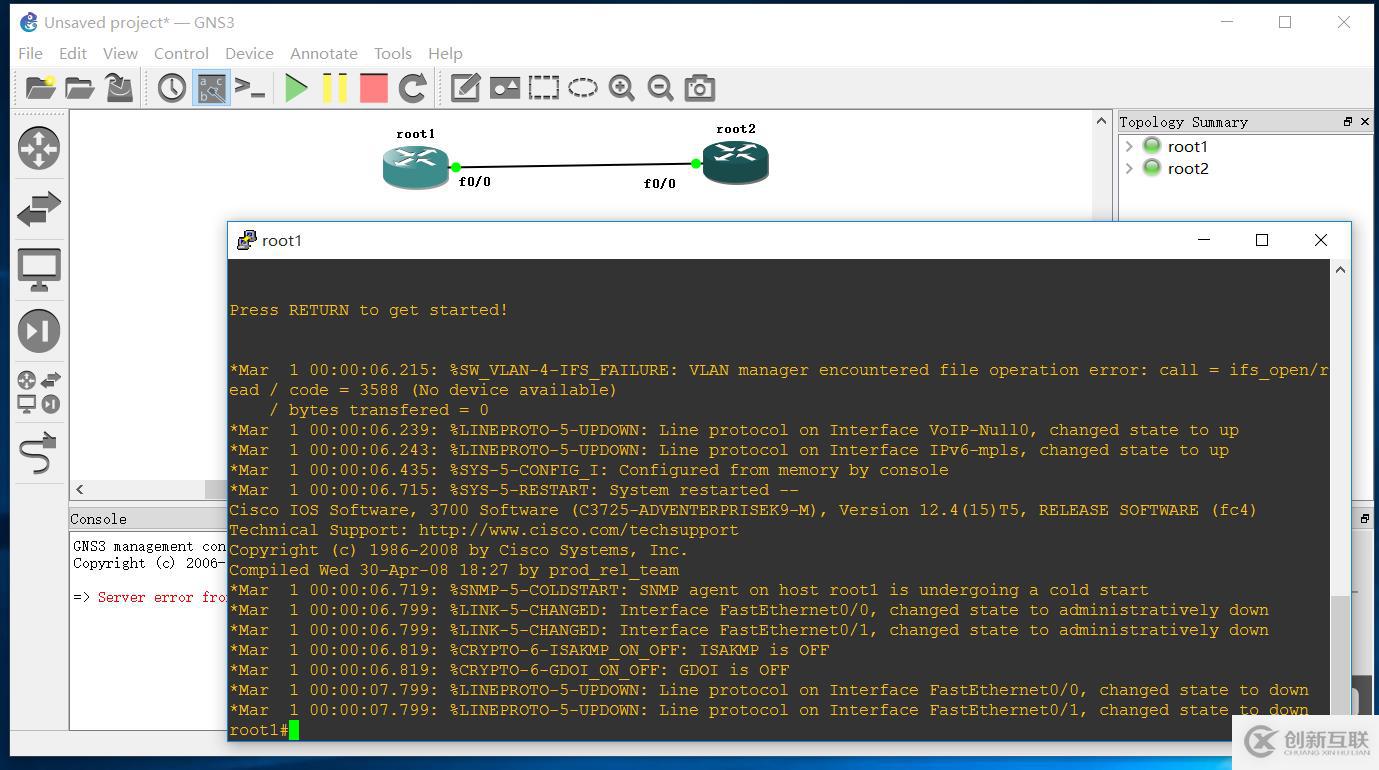This screenshot has height=770, width=1379.
Task: Select the root2 router on the canvas
Action: 735,162
